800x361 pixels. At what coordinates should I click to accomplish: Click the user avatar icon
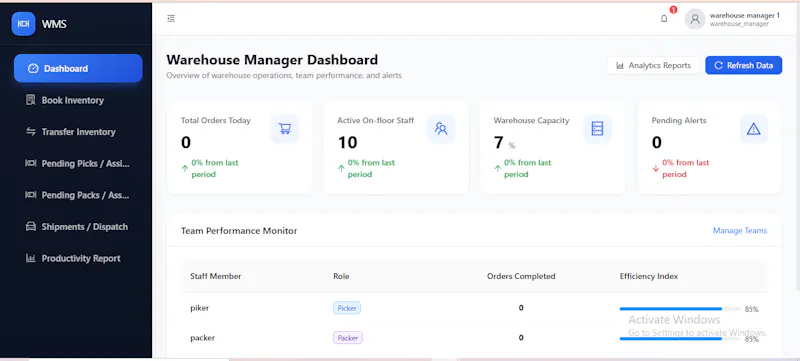tap(694, 19)
